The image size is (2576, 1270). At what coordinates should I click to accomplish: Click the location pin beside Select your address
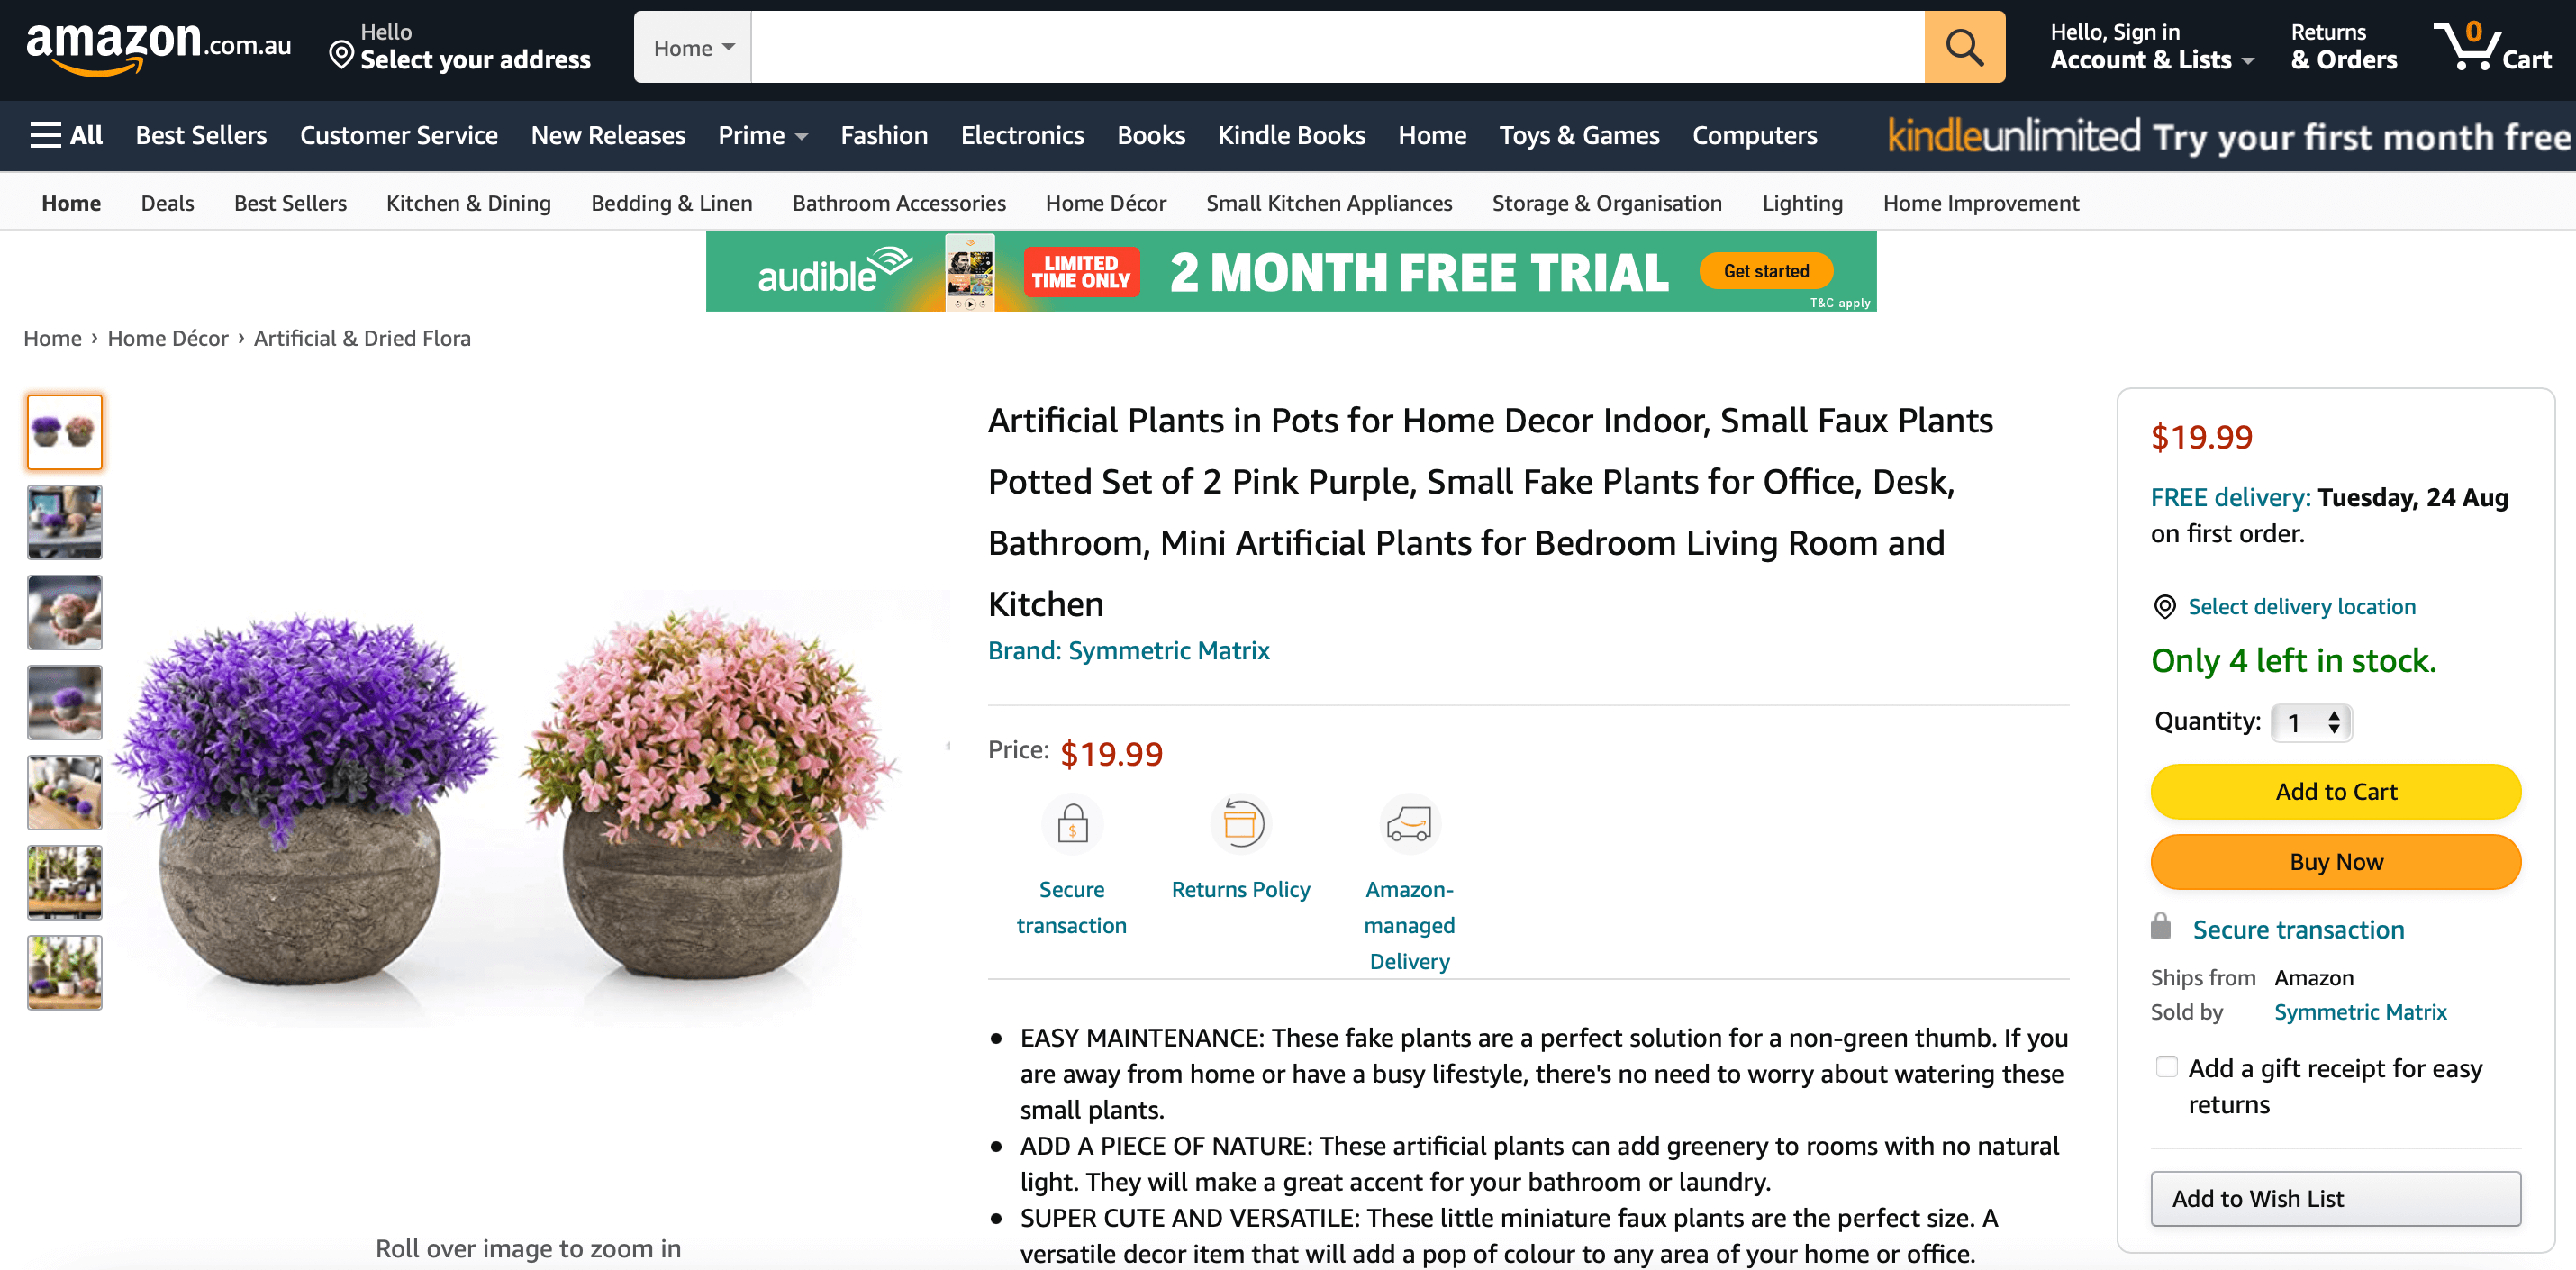(x=341, y=55)
